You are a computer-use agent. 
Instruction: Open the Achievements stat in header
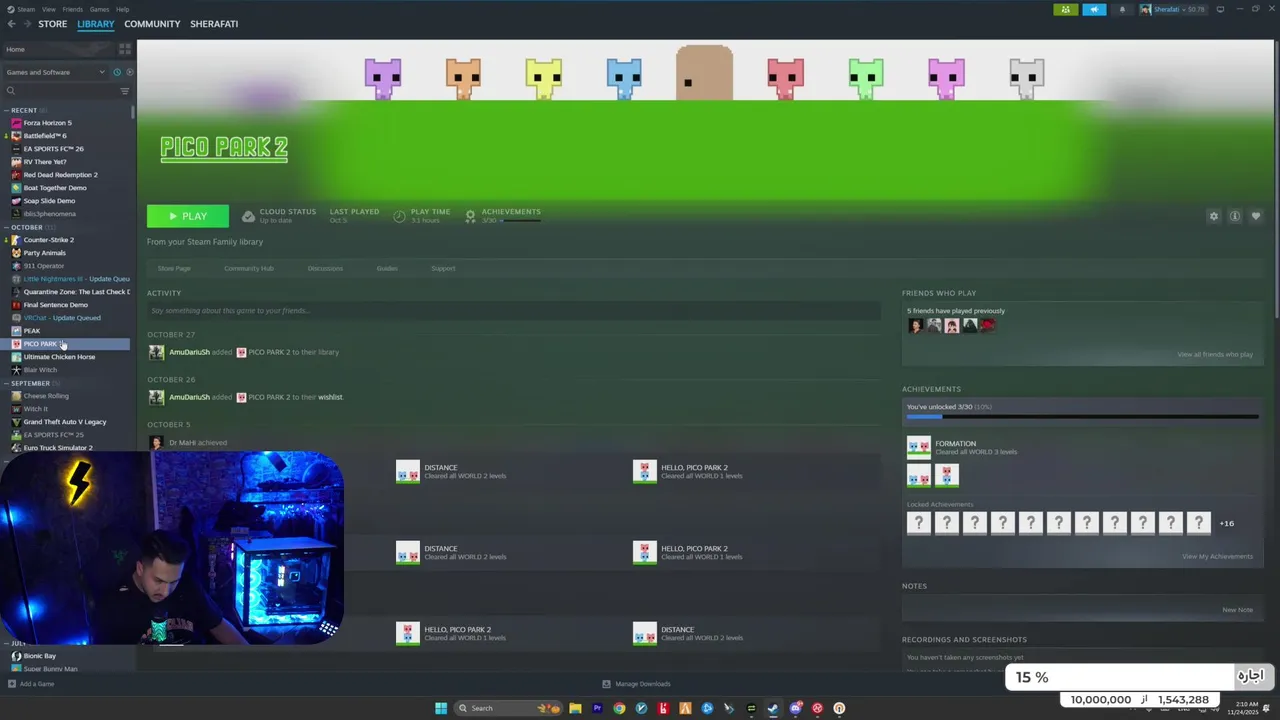pyautogui.click(x=503, y=215)
